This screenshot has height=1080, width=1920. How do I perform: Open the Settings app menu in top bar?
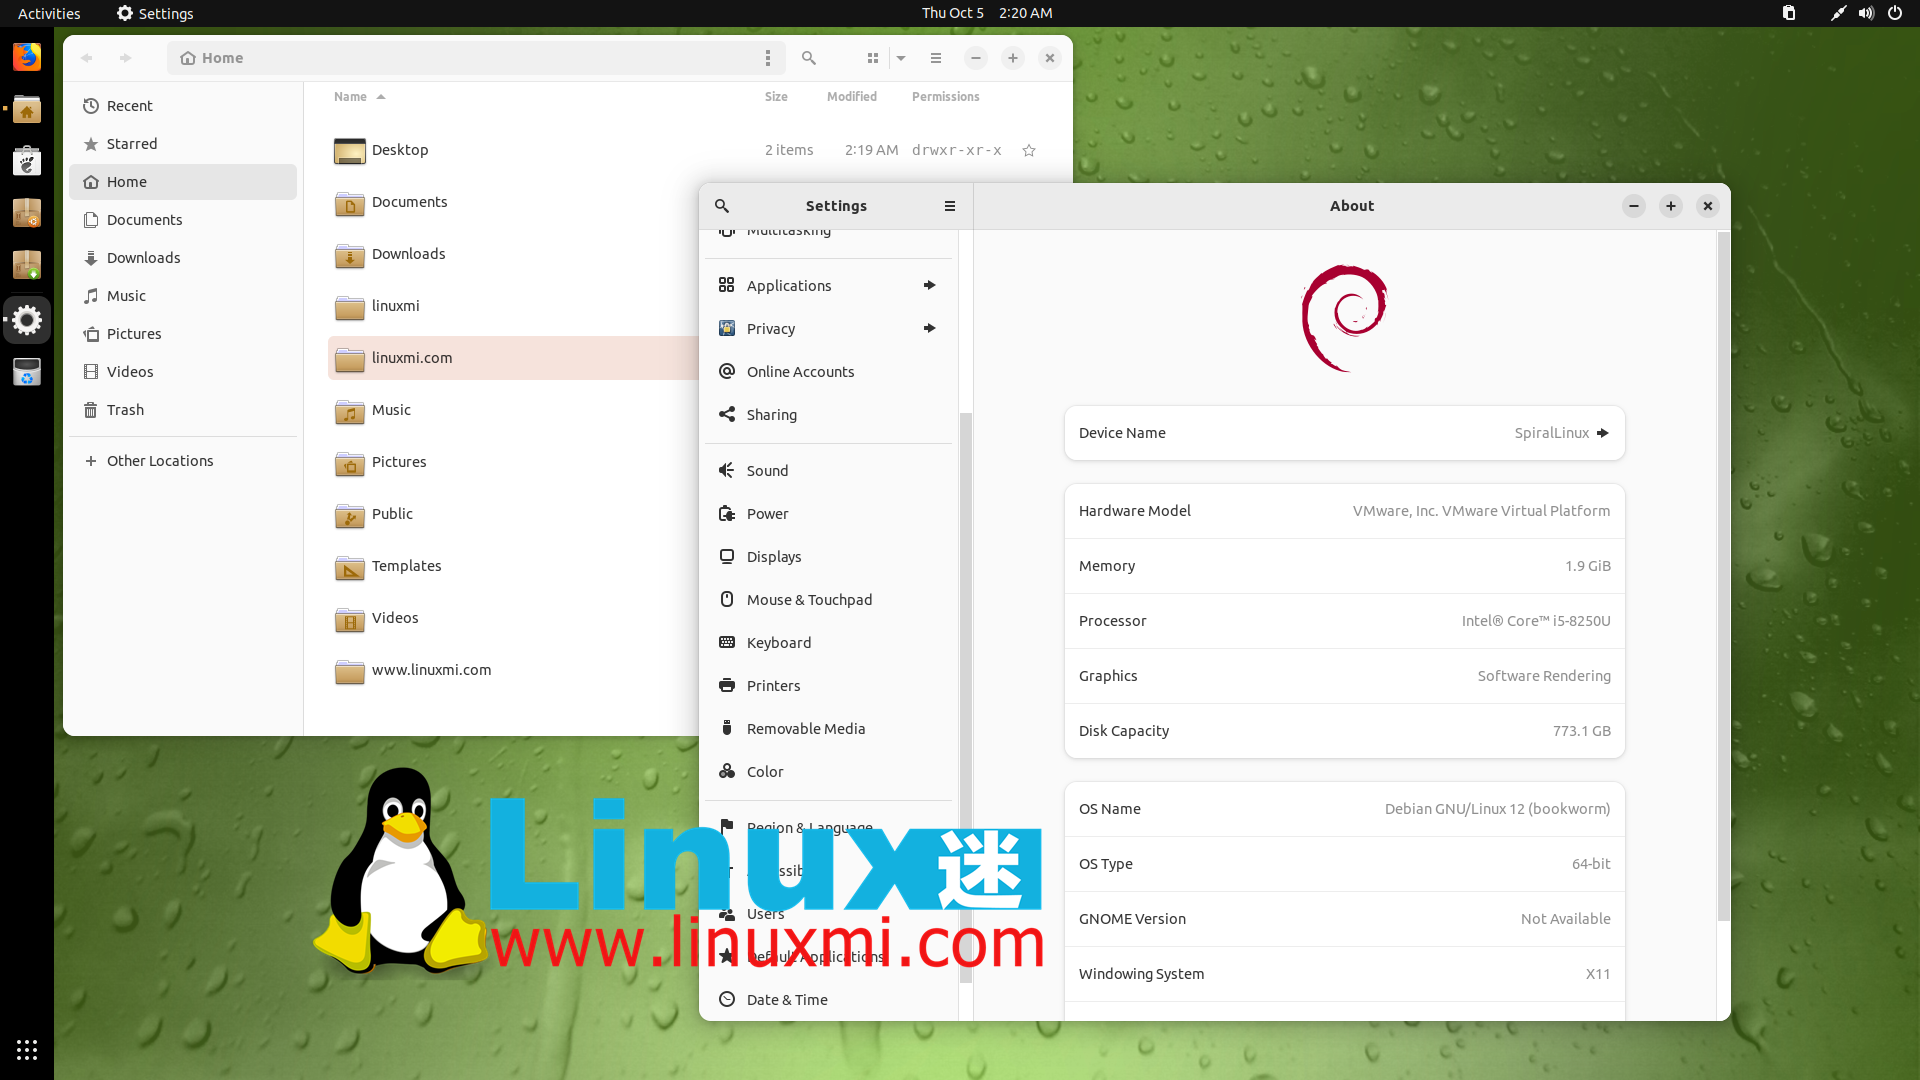pos(155,13)
